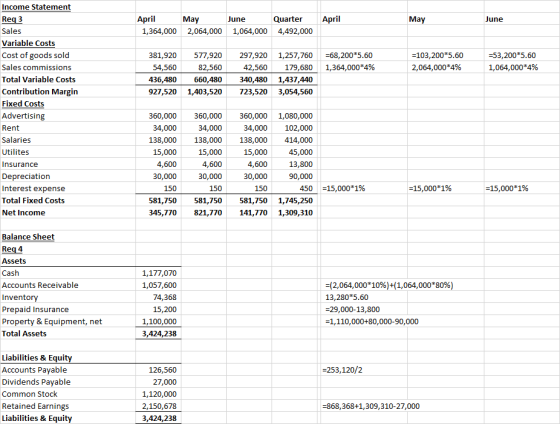Image resolution: width=560 pixels, height=424 pixels.
Task: Click dividends payable value 27,000
Action: coord(165,382)
